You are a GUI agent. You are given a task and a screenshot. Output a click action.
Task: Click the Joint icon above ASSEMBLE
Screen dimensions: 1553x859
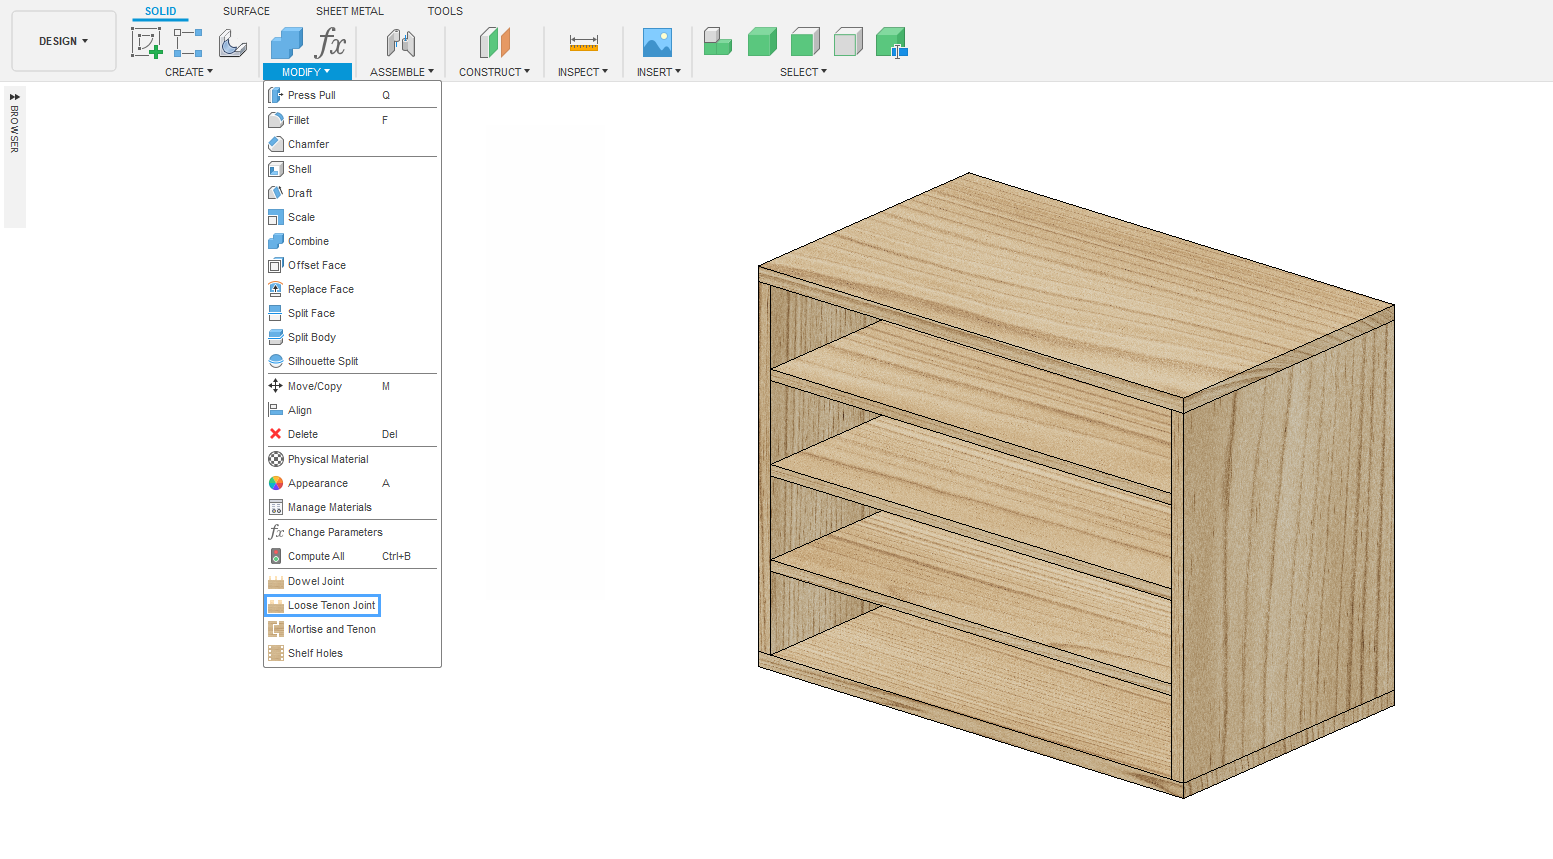[x=401, y=43]
